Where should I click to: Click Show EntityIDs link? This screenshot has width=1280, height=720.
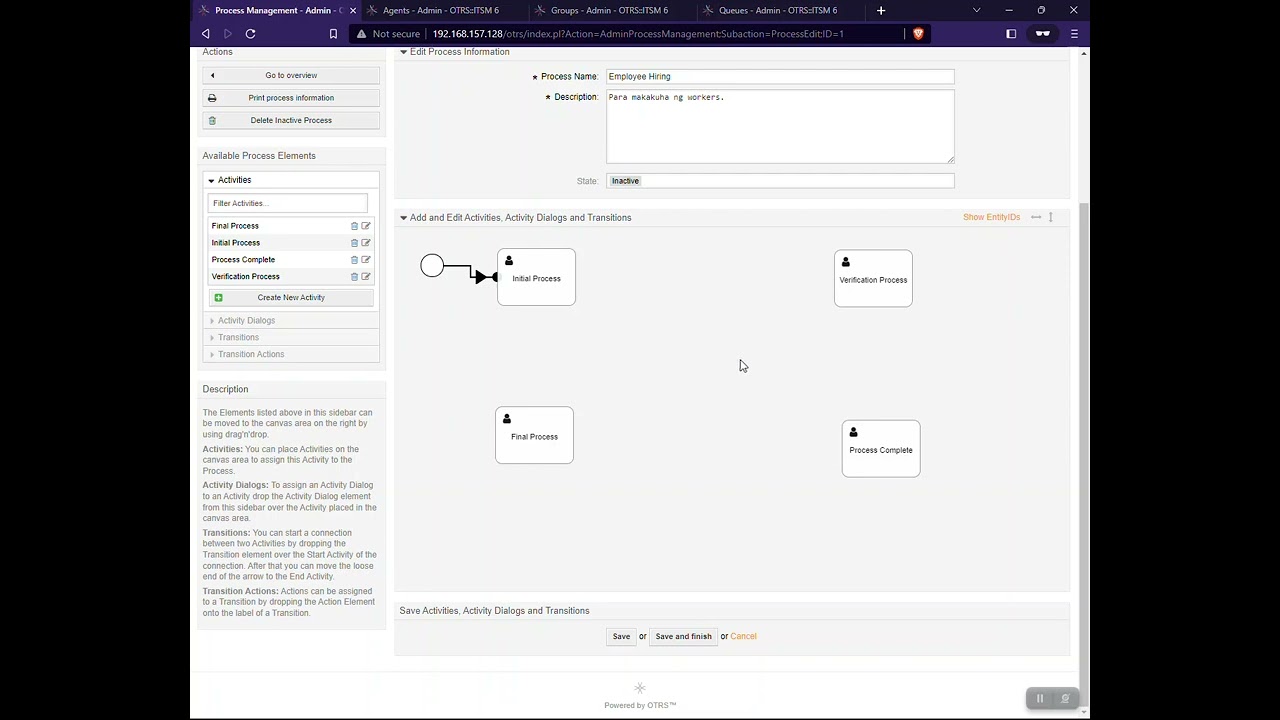click(x=991, y=217)
